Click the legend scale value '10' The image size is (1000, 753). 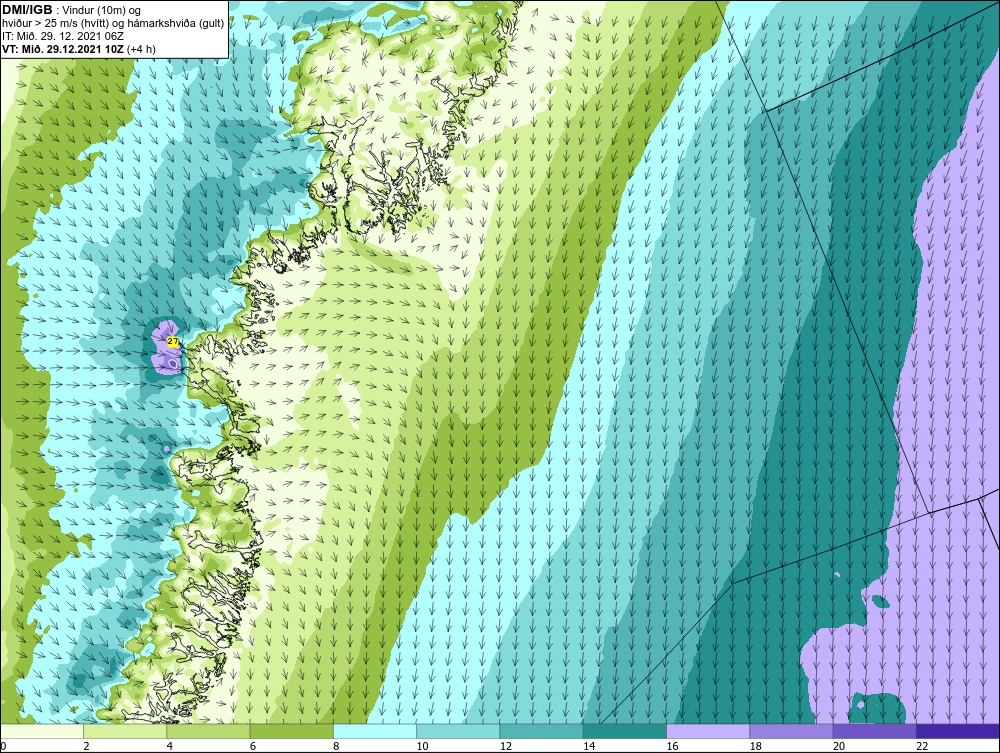pos(422,747)
